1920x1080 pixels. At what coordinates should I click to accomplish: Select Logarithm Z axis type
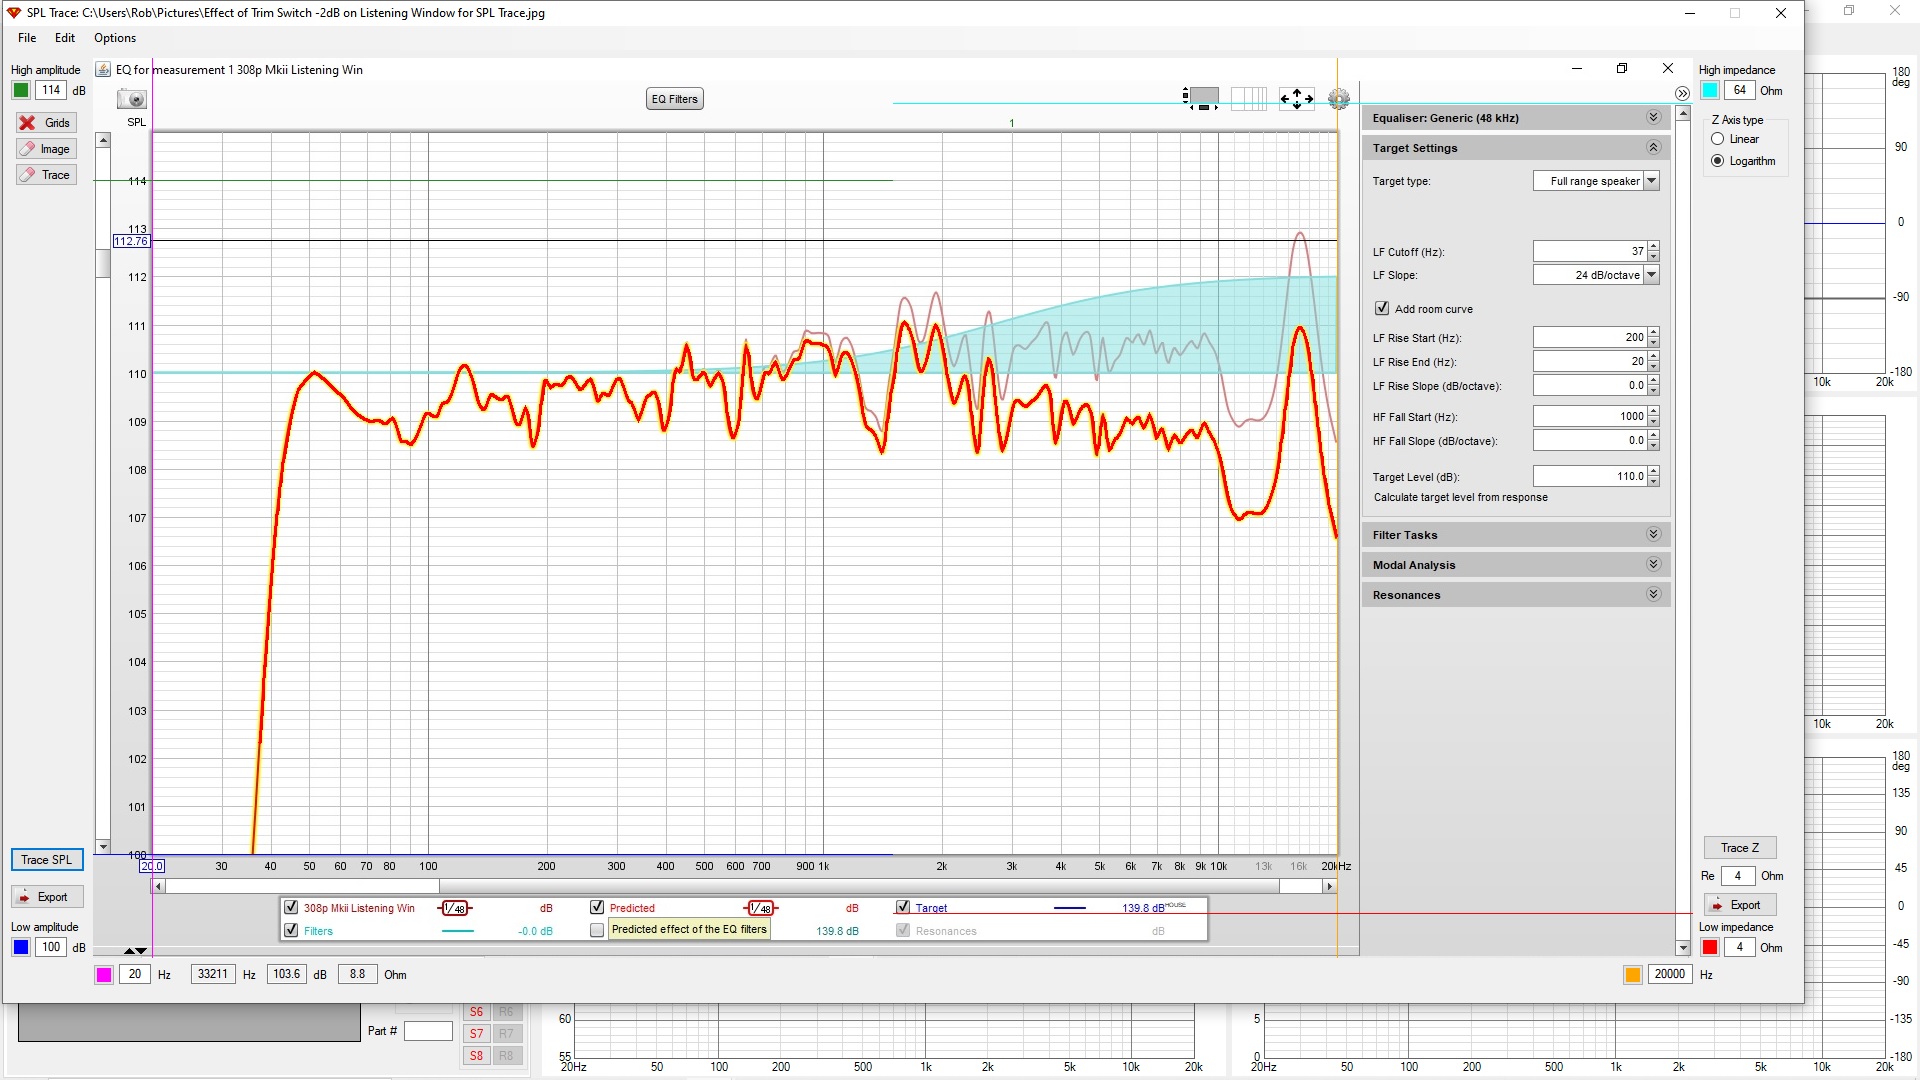coord(1718,161)
